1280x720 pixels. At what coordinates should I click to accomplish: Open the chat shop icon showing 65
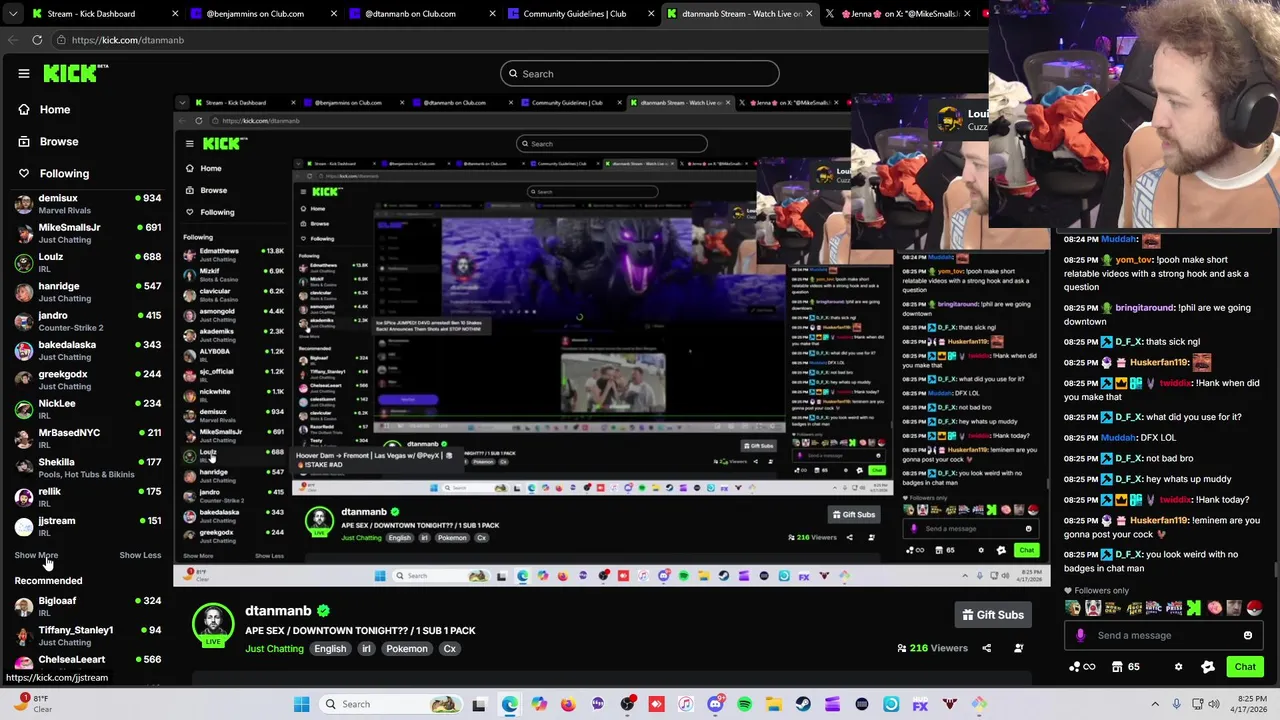point(1126,667)
